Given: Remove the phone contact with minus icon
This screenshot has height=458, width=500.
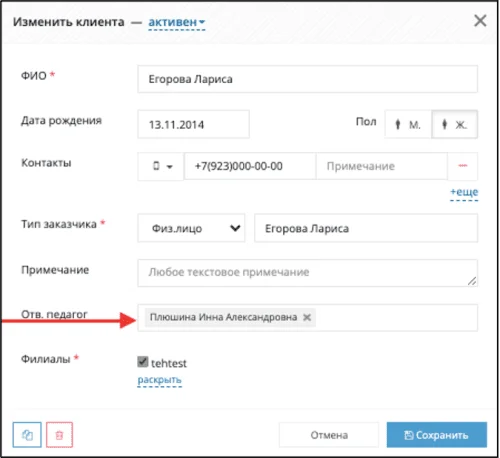Looking at the screenshot, I should click(x=462, y=166).
